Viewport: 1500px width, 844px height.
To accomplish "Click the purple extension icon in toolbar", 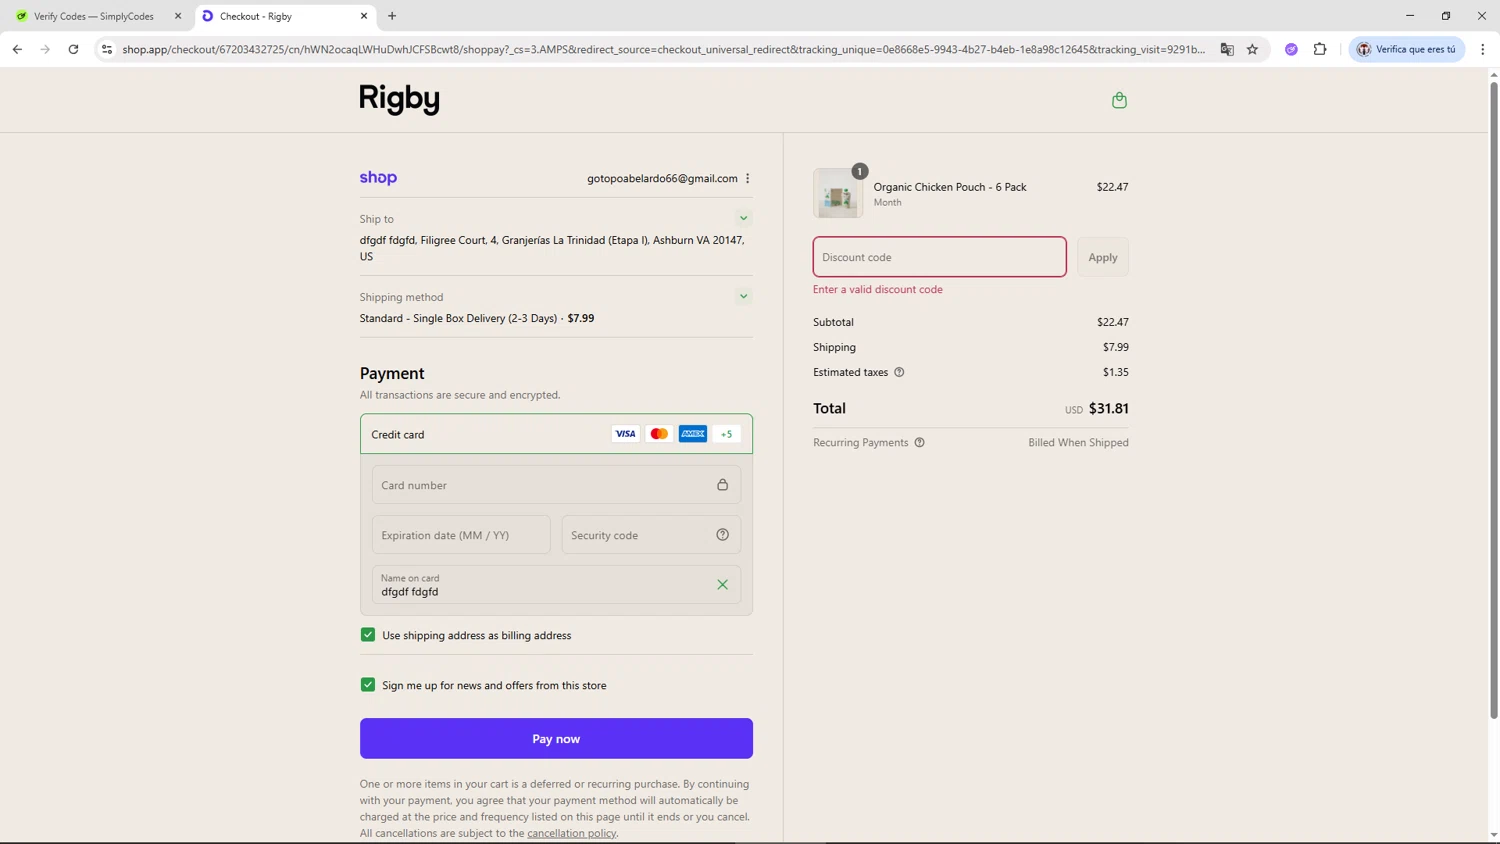I will [1291, 49].
